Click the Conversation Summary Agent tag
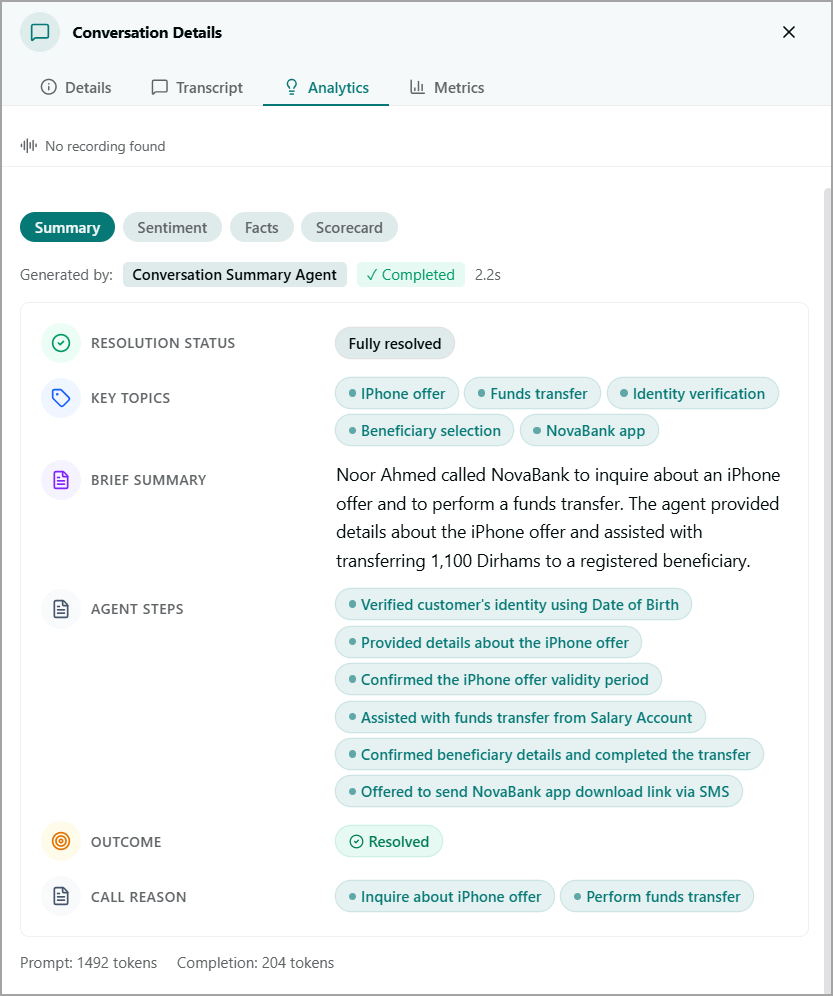 [x=234, y=274]
